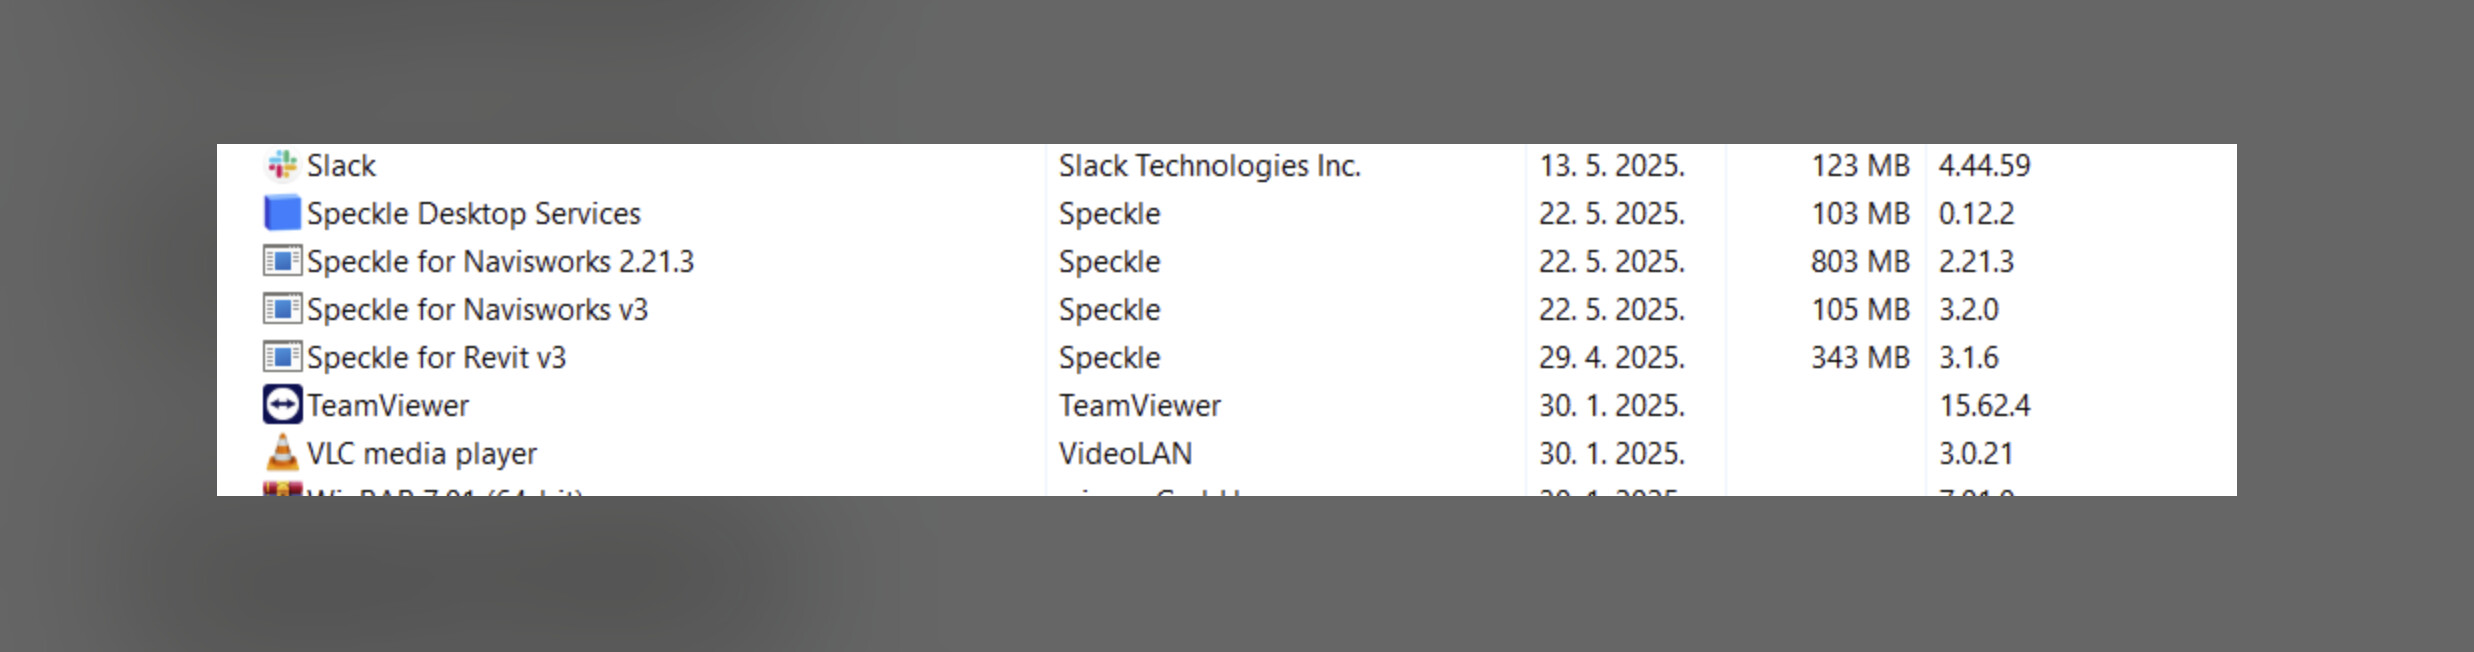The image size is (2474, 652).
Task: Click the Slack app icon
Action: coord(282,165)
